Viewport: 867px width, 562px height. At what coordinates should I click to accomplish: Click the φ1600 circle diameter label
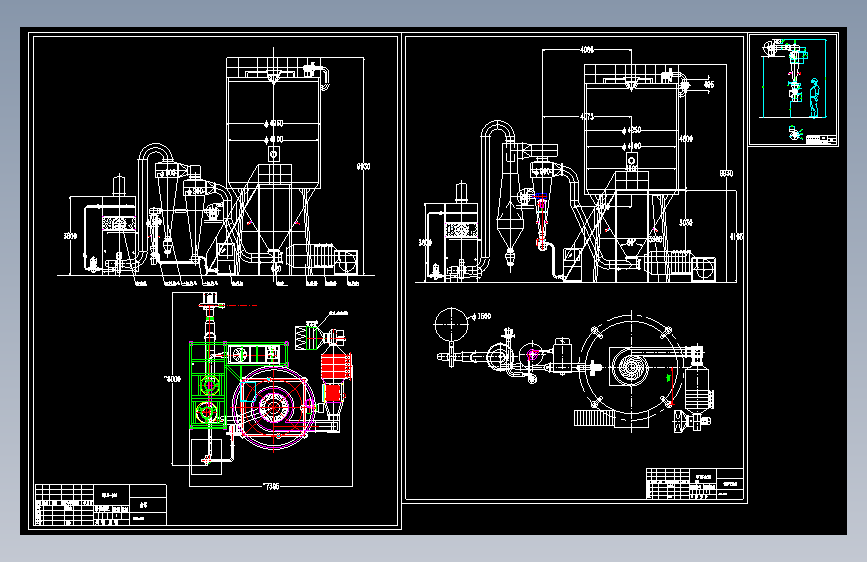pyautogui.click(x=480, y=316)
